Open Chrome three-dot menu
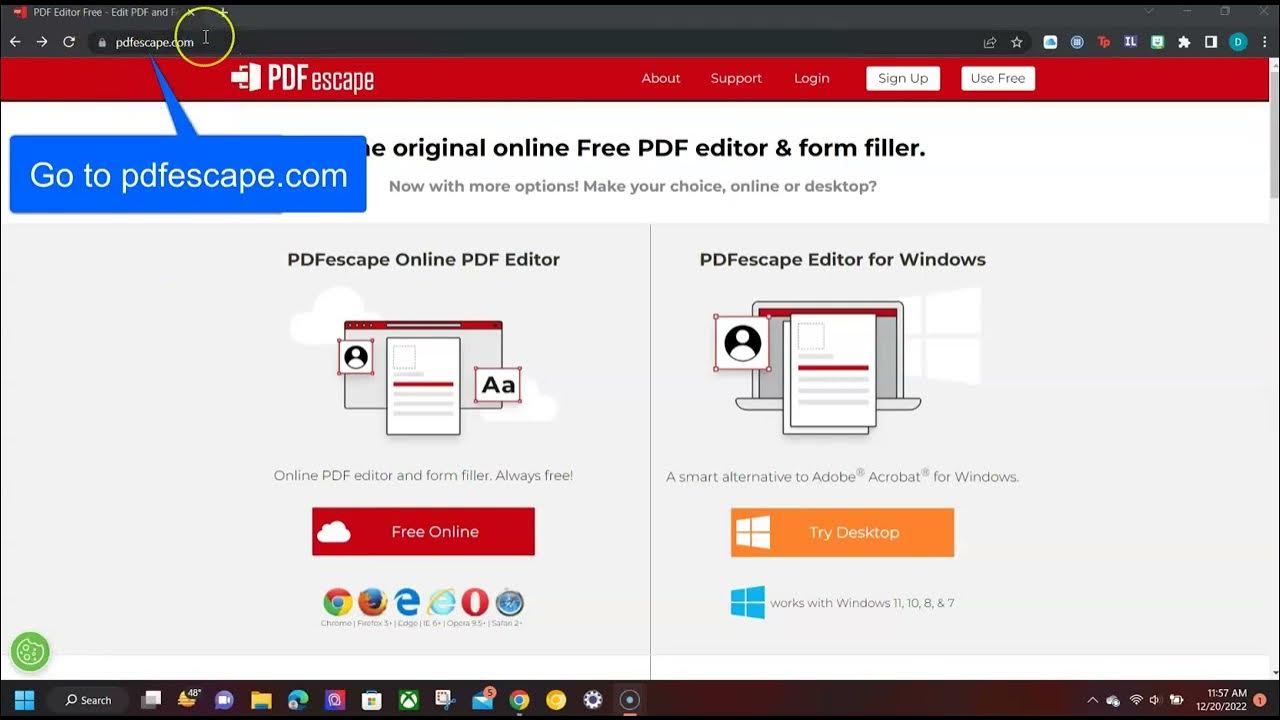Image resolution: width=1280 pixels, height=720 pixels. (1263, 42)
